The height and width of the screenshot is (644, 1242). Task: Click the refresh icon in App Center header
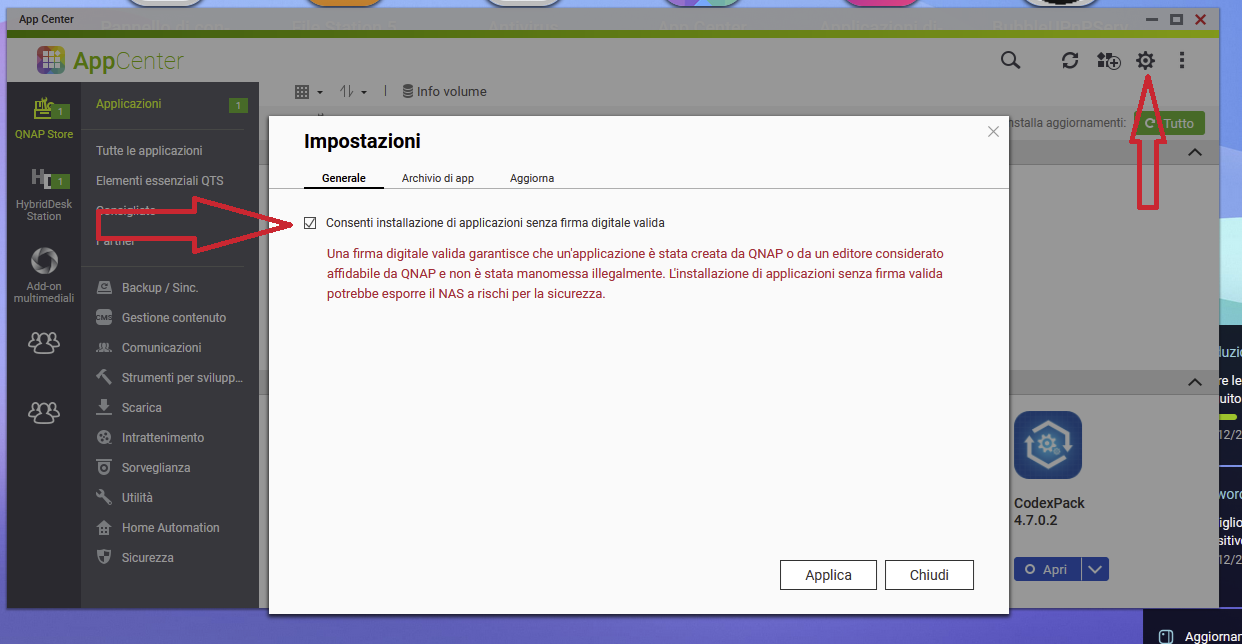[1070, 61]
